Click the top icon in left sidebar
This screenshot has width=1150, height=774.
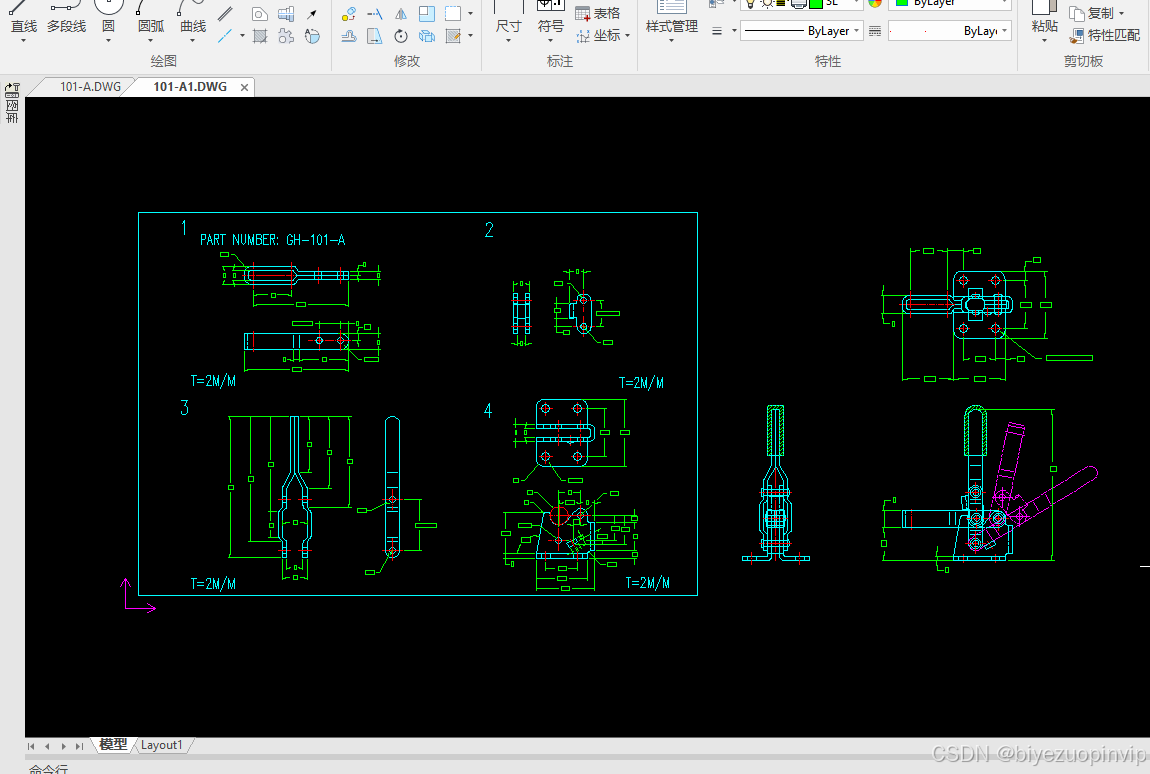[12, 90]
